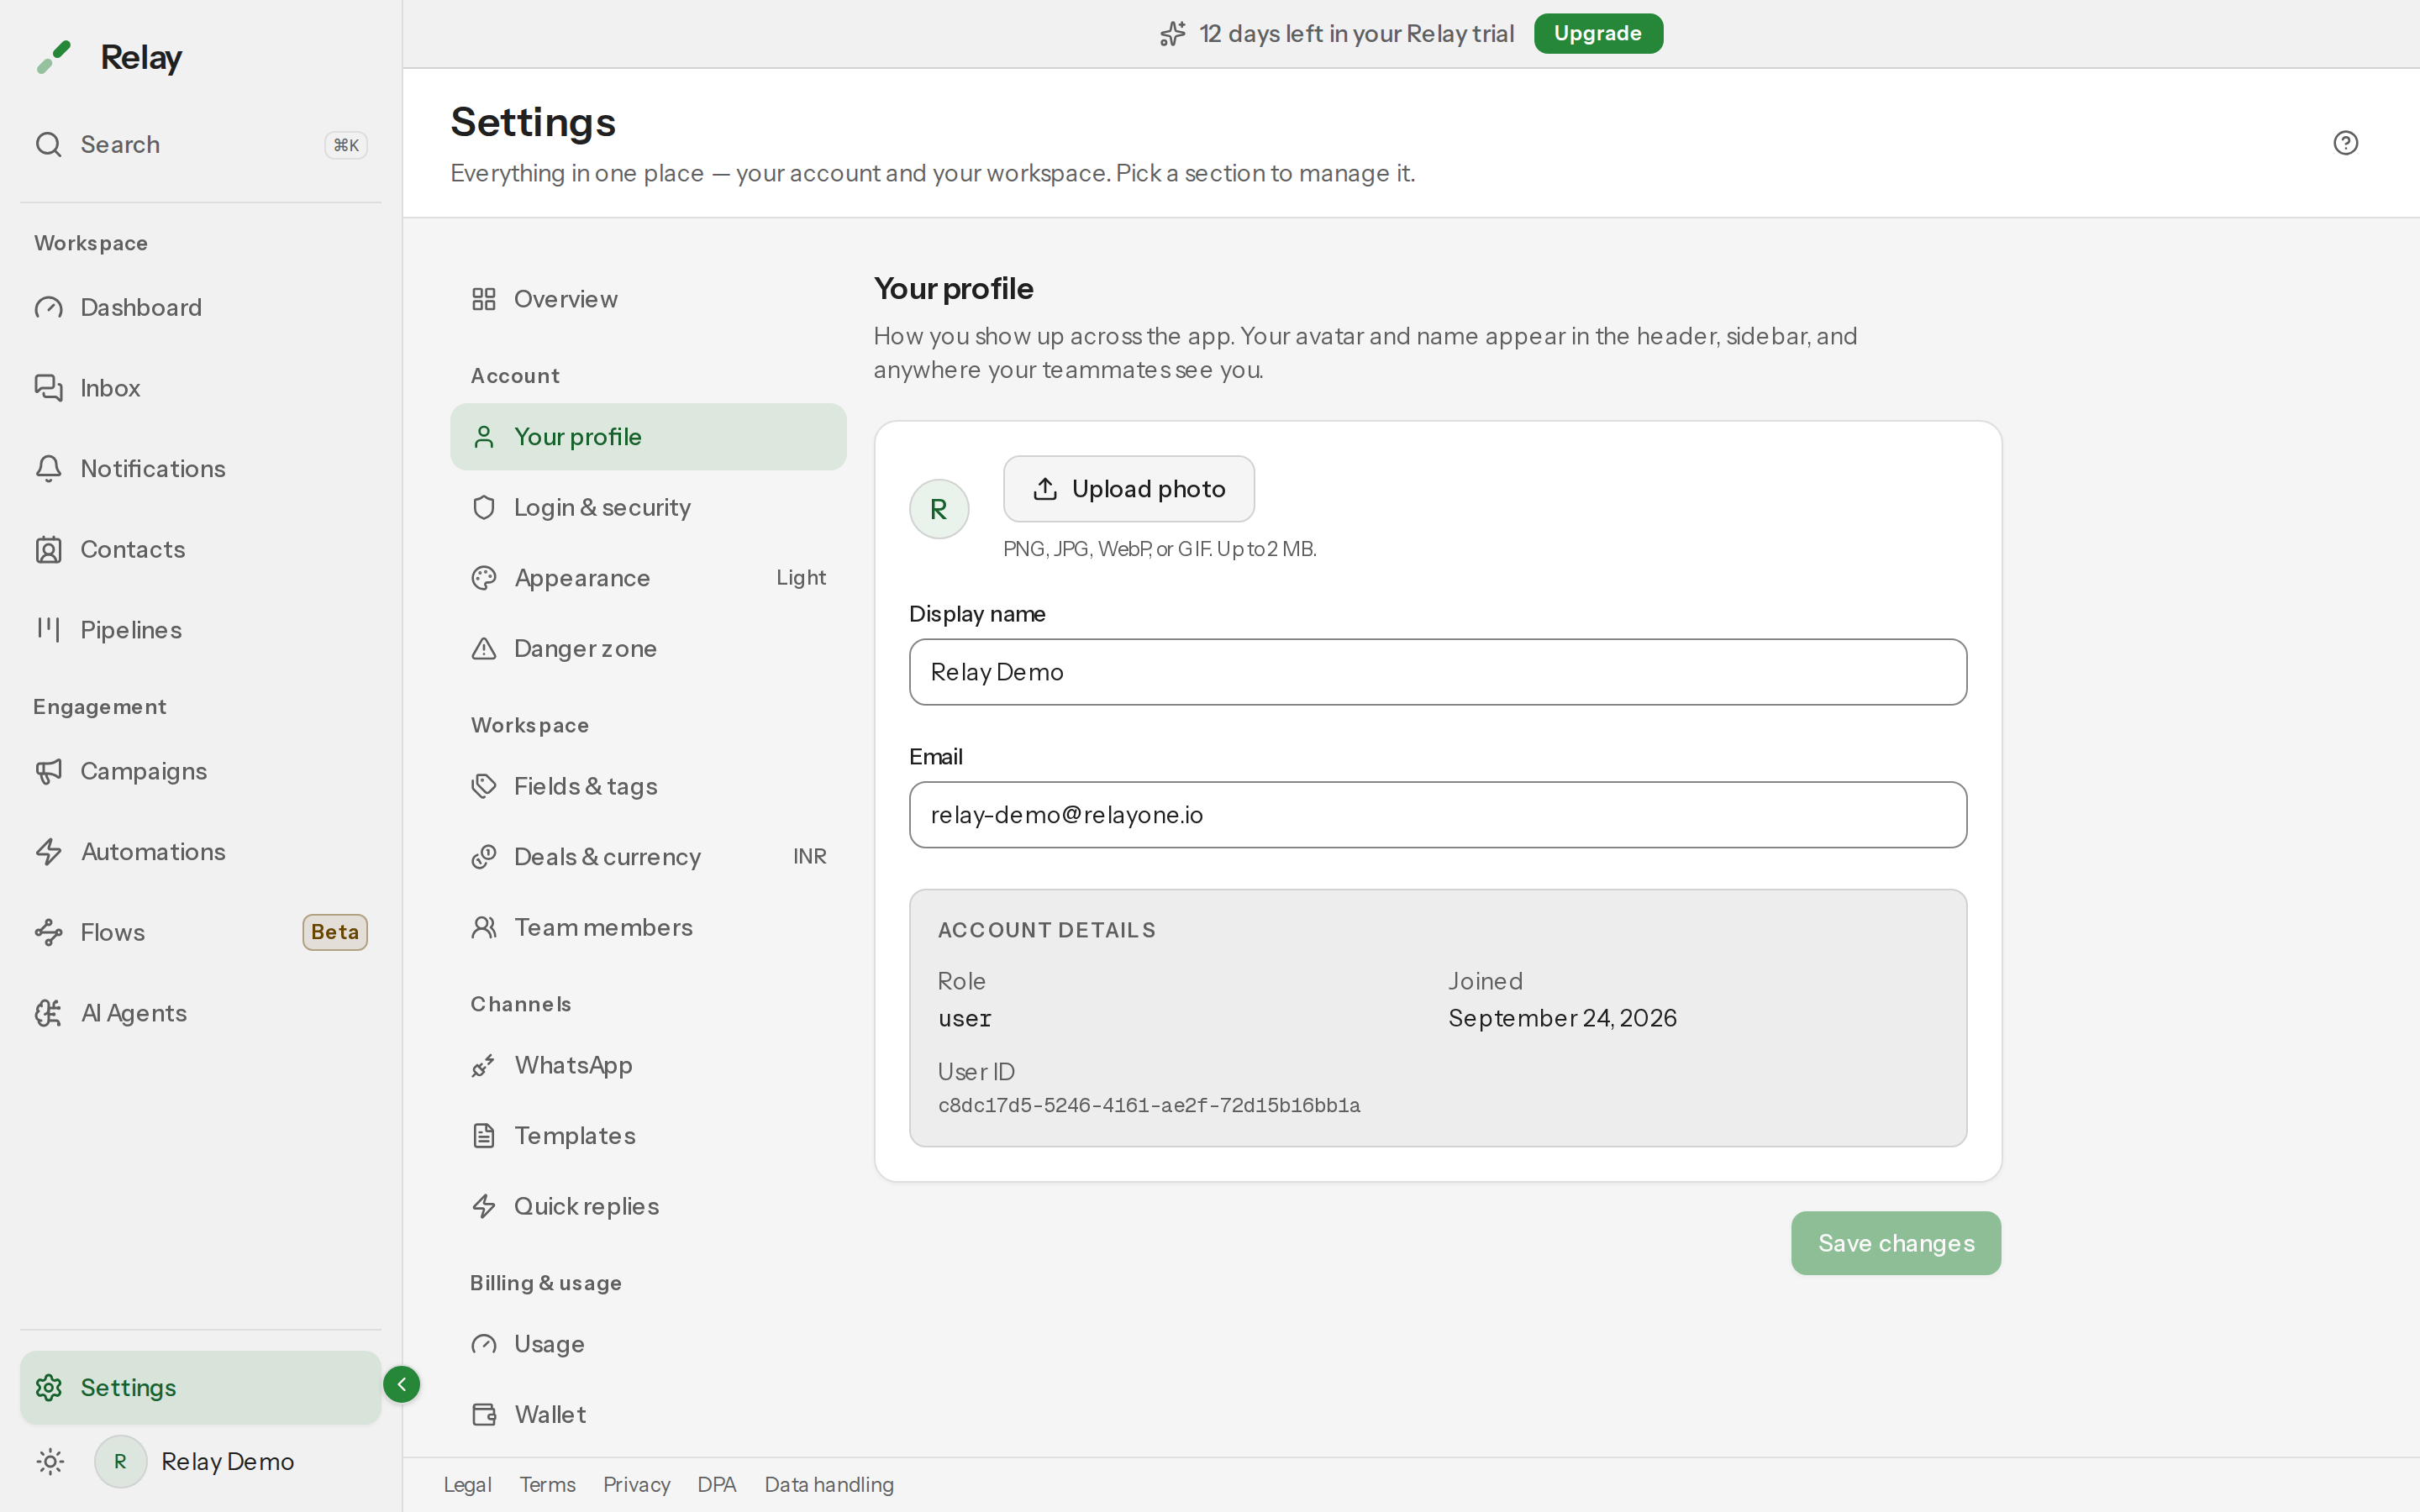Open Flows beta feature
Screen dimensions: 2420x1512
click(x=200, y=932)
